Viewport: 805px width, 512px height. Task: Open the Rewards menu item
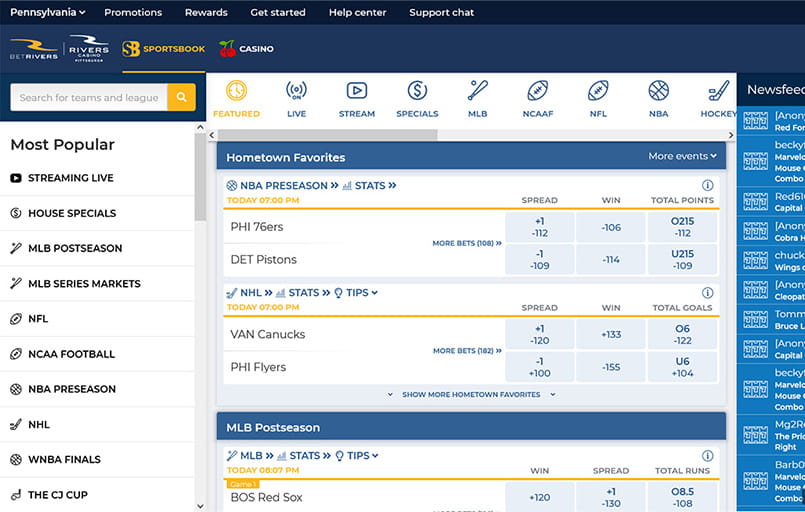[x=206, y=12]
